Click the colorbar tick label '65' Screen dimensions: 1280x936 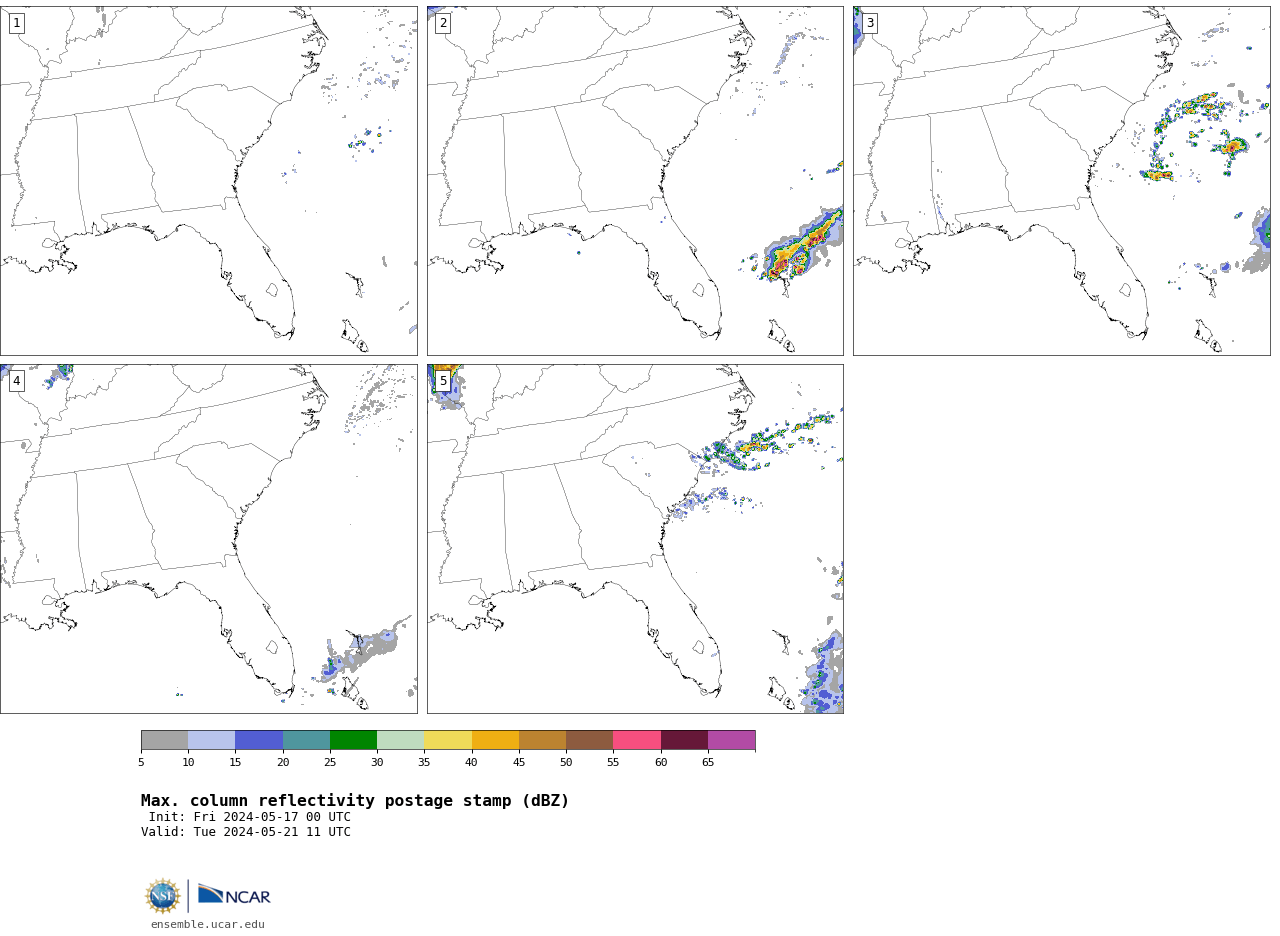(x=708, y=763)
